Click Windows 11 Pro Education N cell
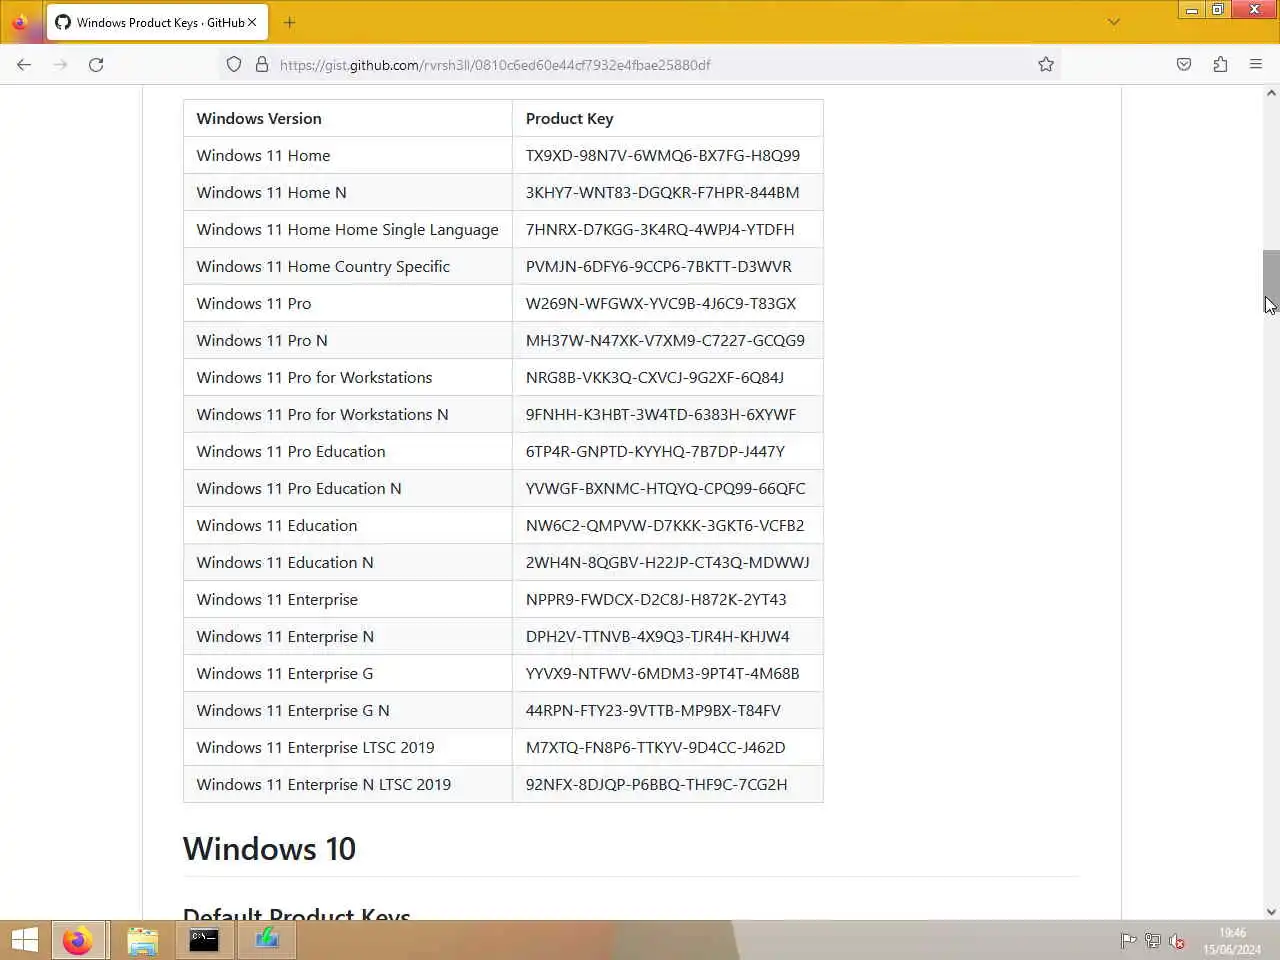1280x960 pixels. pyautogui.click(x=348, y=488)
